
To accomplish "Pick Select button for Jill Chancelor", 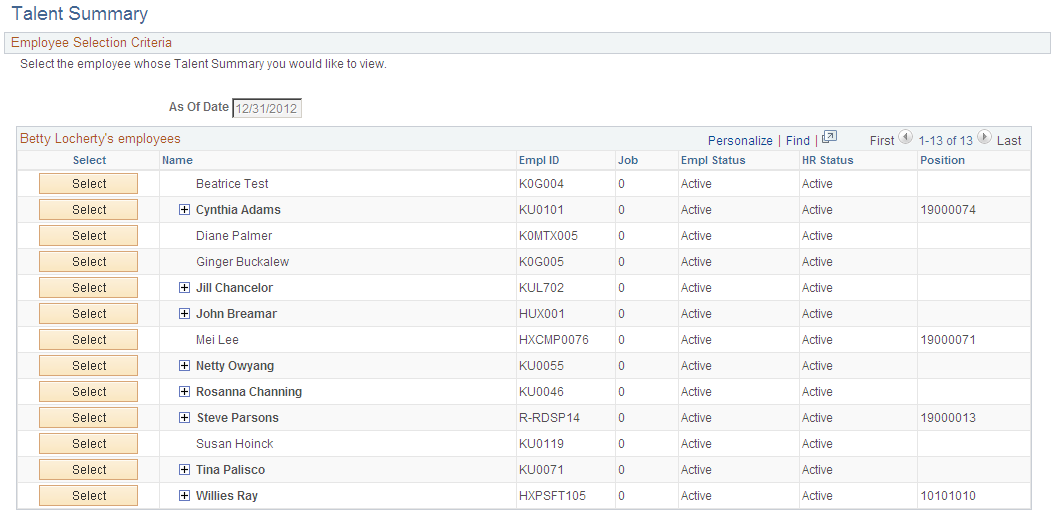I will 89,288.
